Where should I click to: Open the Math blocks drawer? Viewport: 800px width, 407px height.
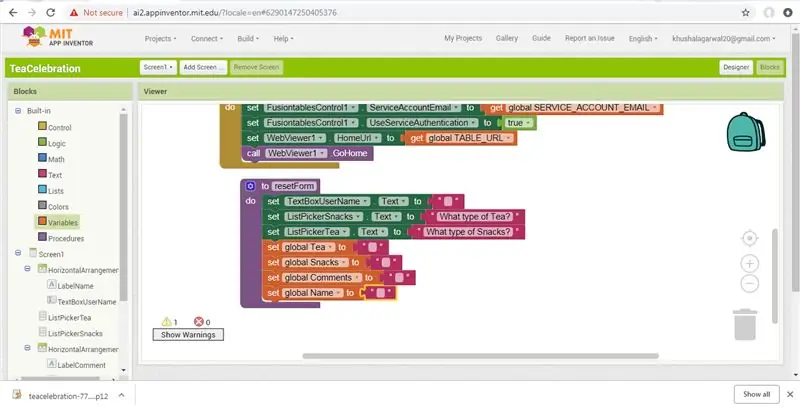point(51,159)
